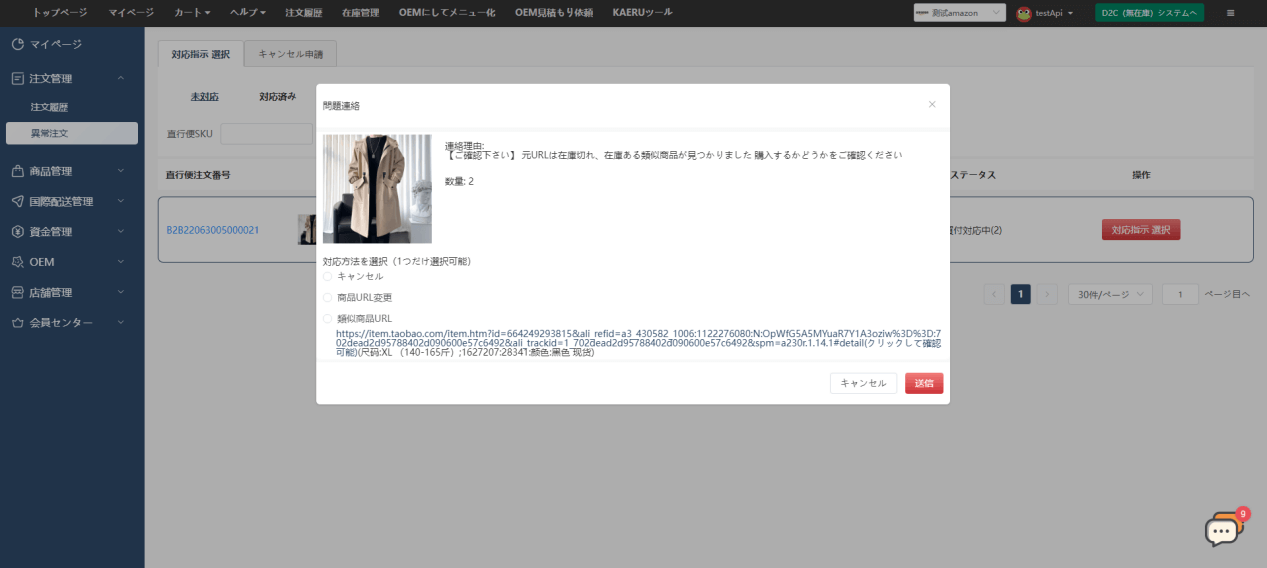This screenshot has width=1267, height=568.
Task: Click the 店舗管理 store icon
Action: (17, 293)
